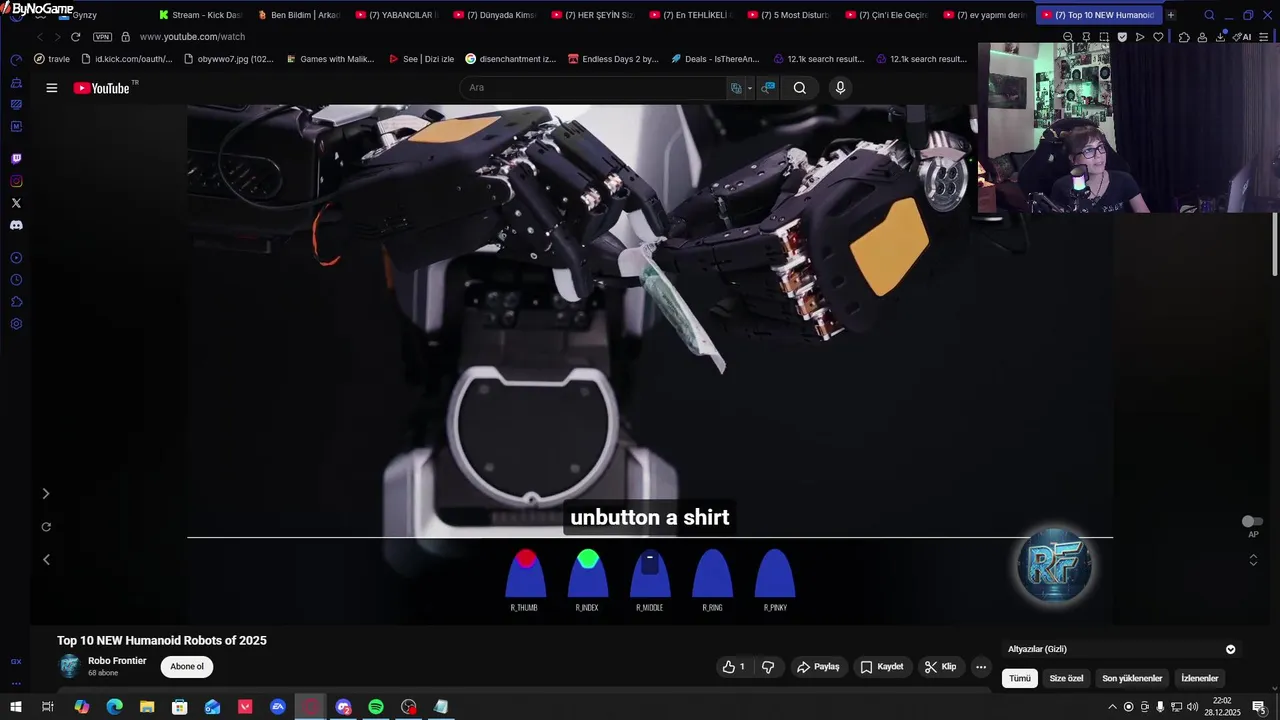Open the browser tab search icon
Viewport: 1280px width, 720px height.
click(1209, 15)
